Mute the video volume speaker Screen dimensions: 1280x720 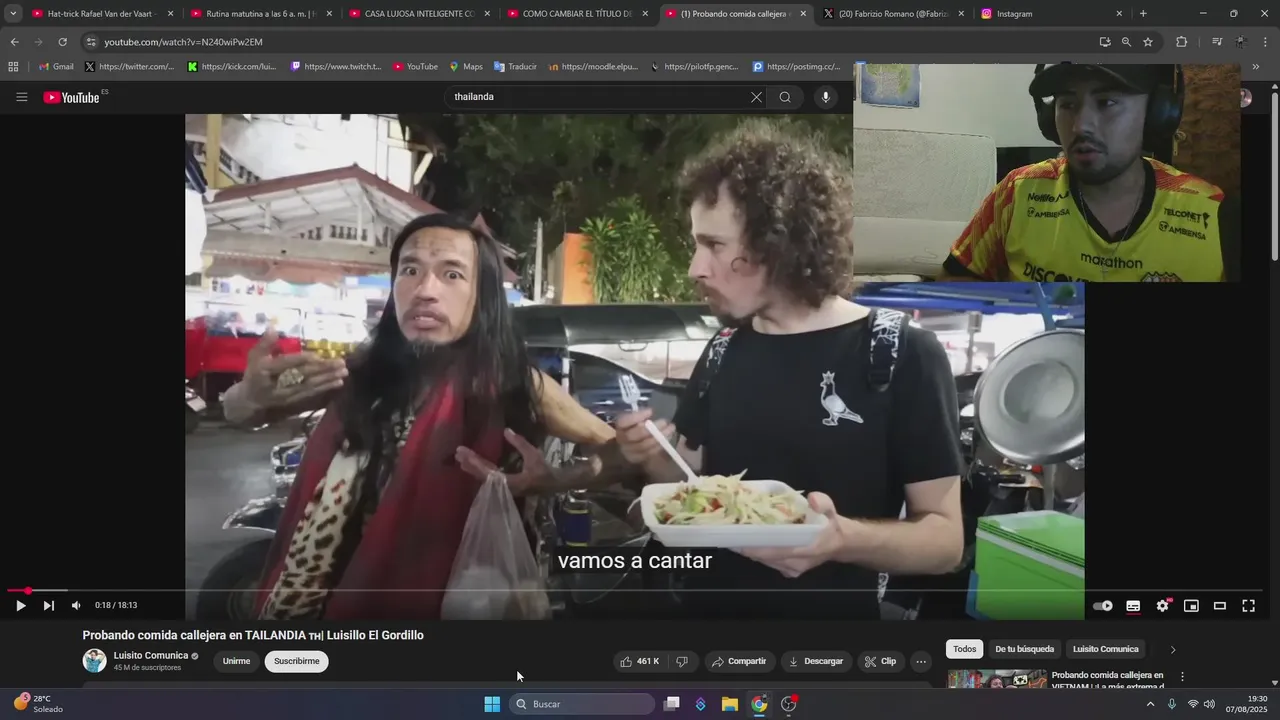(76, 605)
